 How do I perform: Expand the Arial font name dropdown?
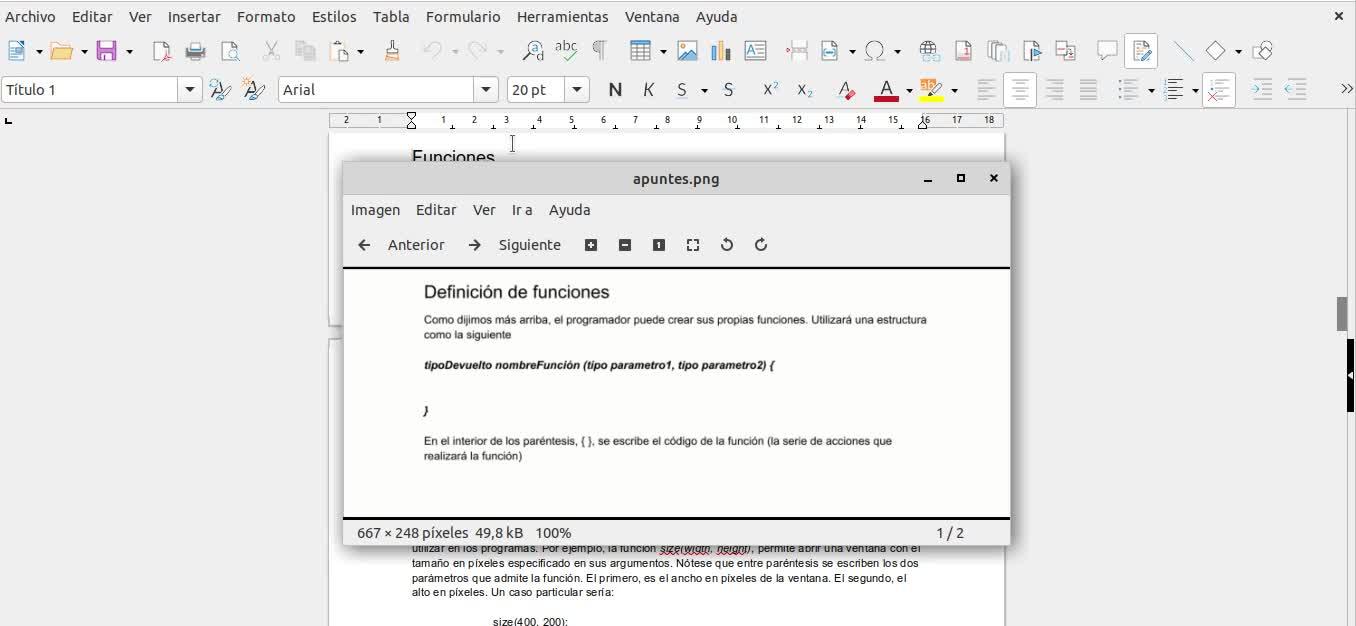[486, 90]
